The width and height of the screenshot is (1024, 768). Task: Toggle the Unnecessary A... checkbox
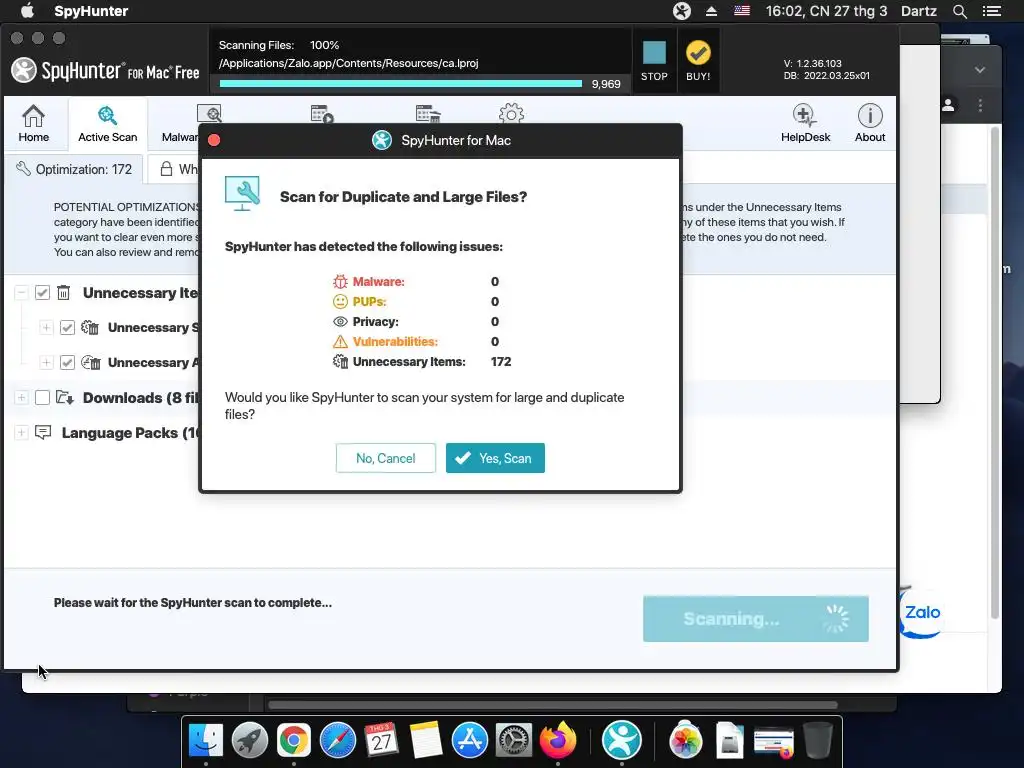[67, 362]
